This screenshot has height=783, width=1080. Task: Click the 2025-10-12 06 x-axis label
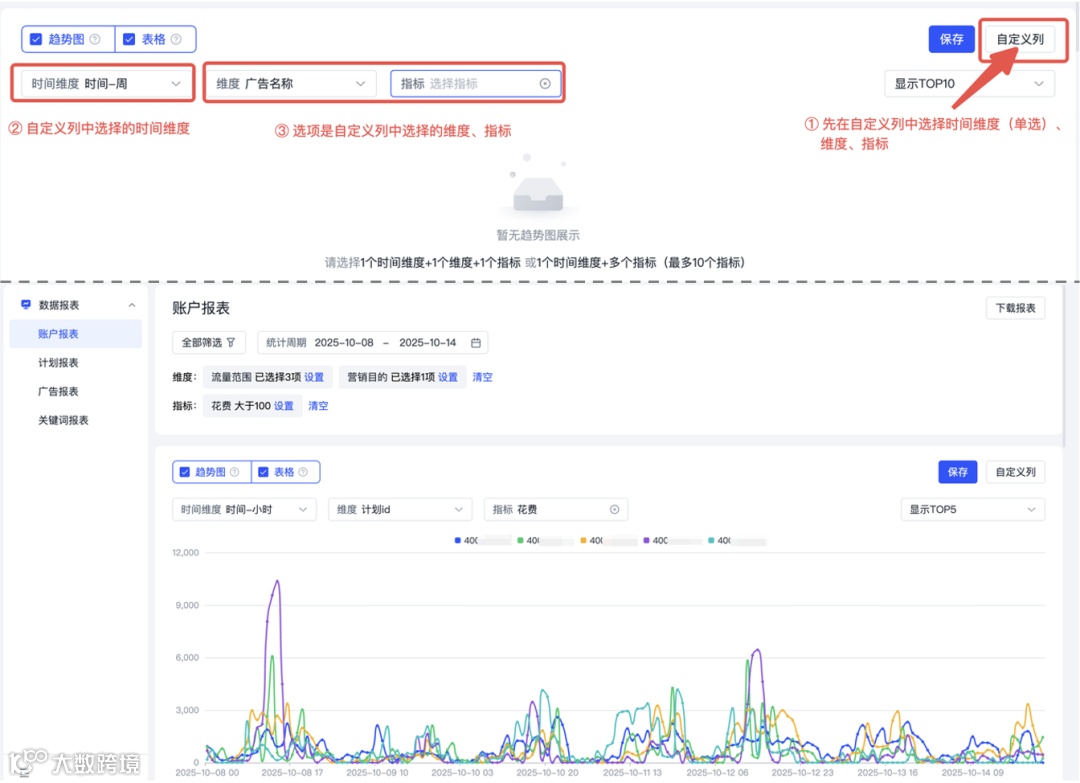click(x=717, y=773)
